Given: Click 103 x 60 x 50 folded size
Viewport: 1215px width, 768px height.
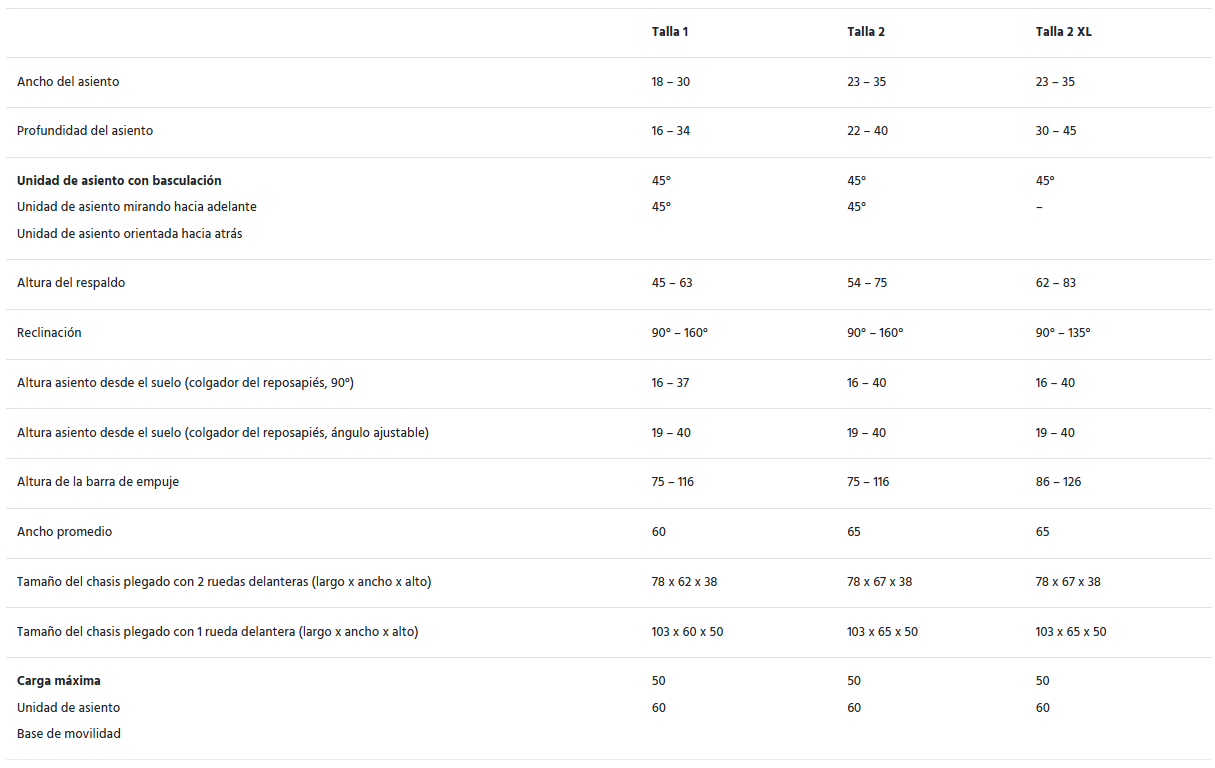Looking at the screenshot, I should coord(687,632).
